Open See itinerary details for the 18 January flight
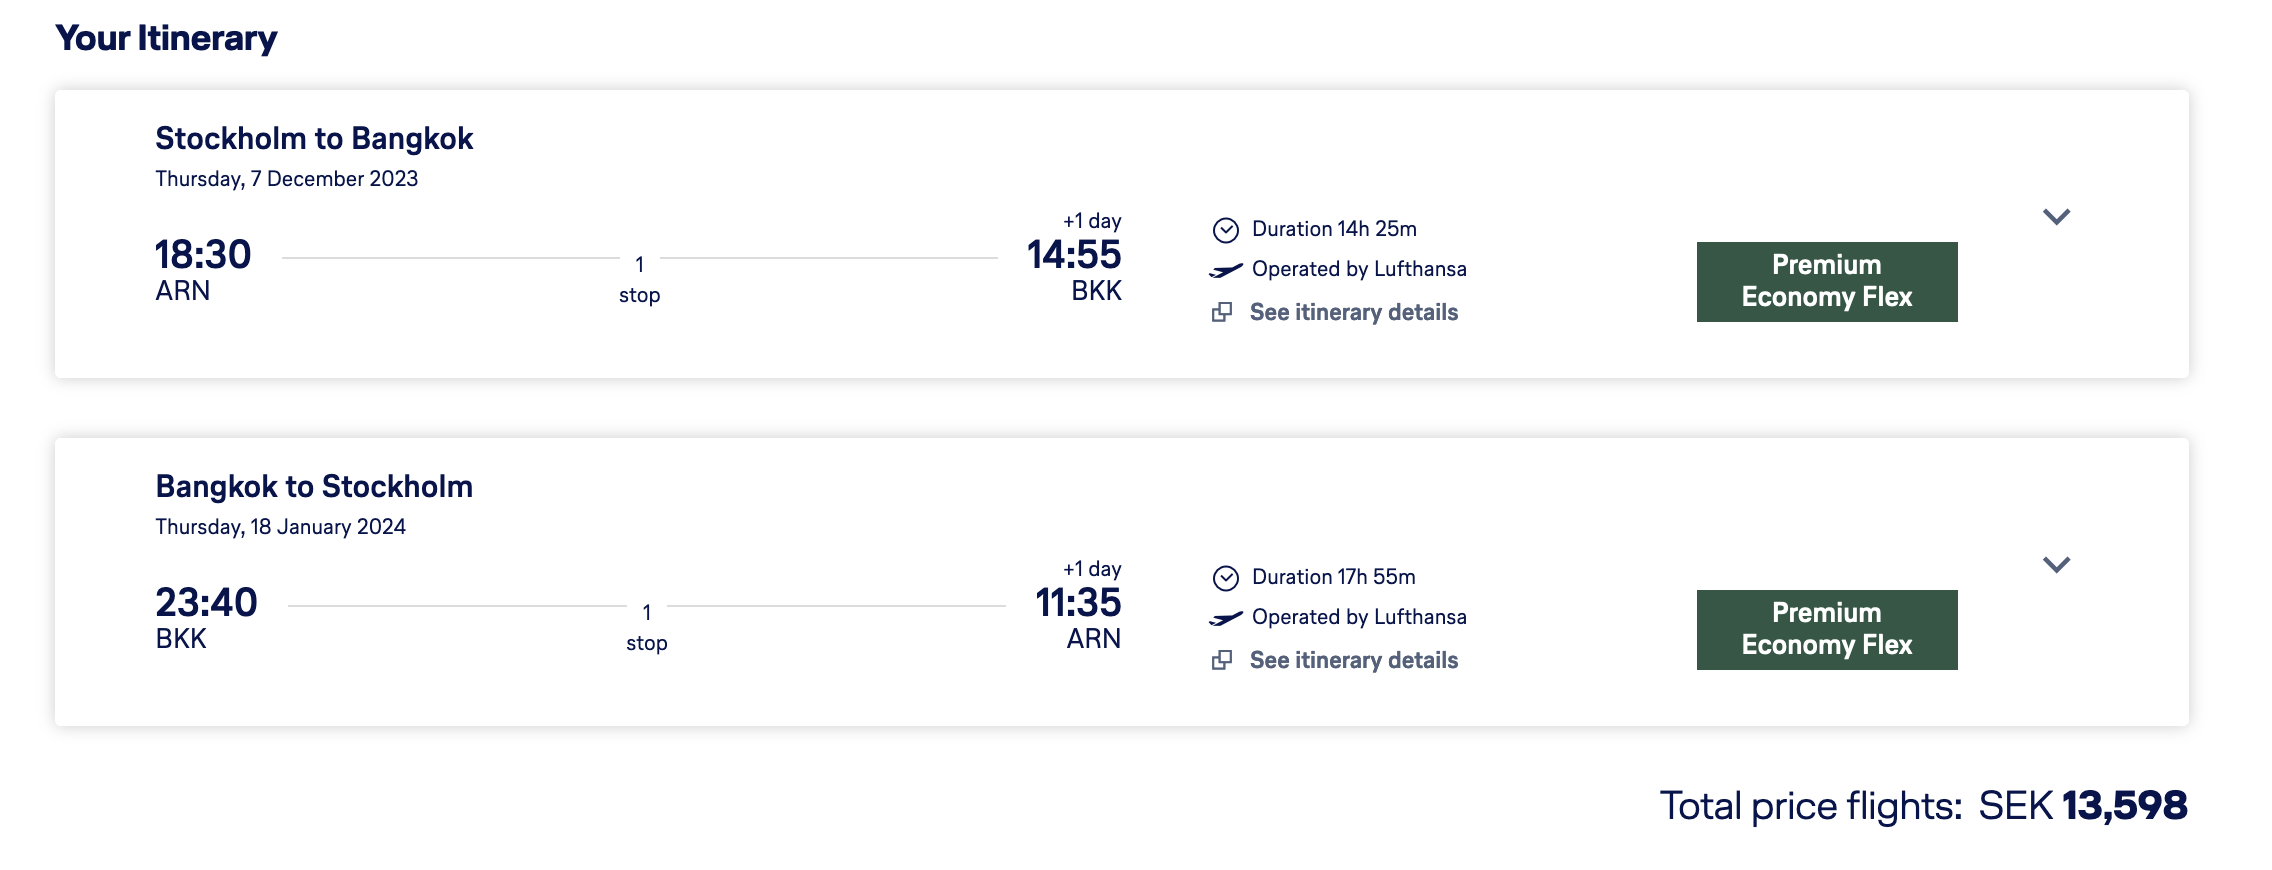This screenshot has width=2272, height=870. tap(1353, 660)
